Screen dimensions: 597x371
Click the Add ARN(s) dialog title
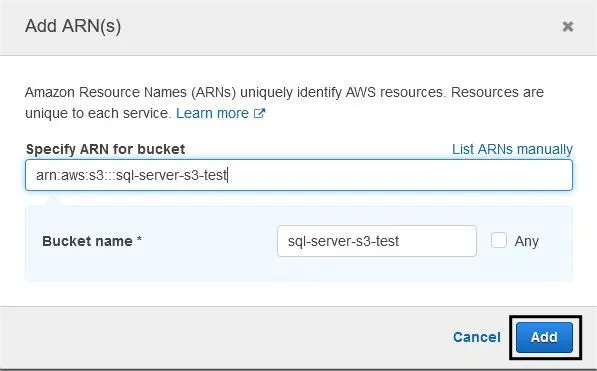tap(73, 26)
